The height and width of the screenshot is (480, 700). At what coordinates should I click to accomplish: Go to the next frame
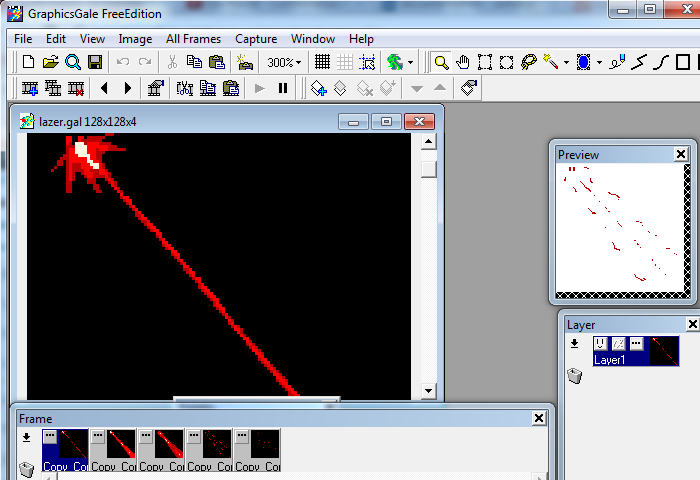(x=128, y=88)
